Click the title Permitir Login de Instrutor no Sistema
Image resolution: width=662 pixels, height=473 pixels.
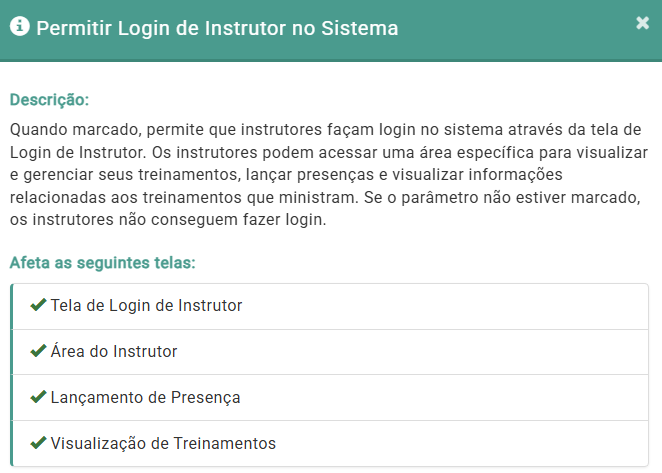(217, 29)
